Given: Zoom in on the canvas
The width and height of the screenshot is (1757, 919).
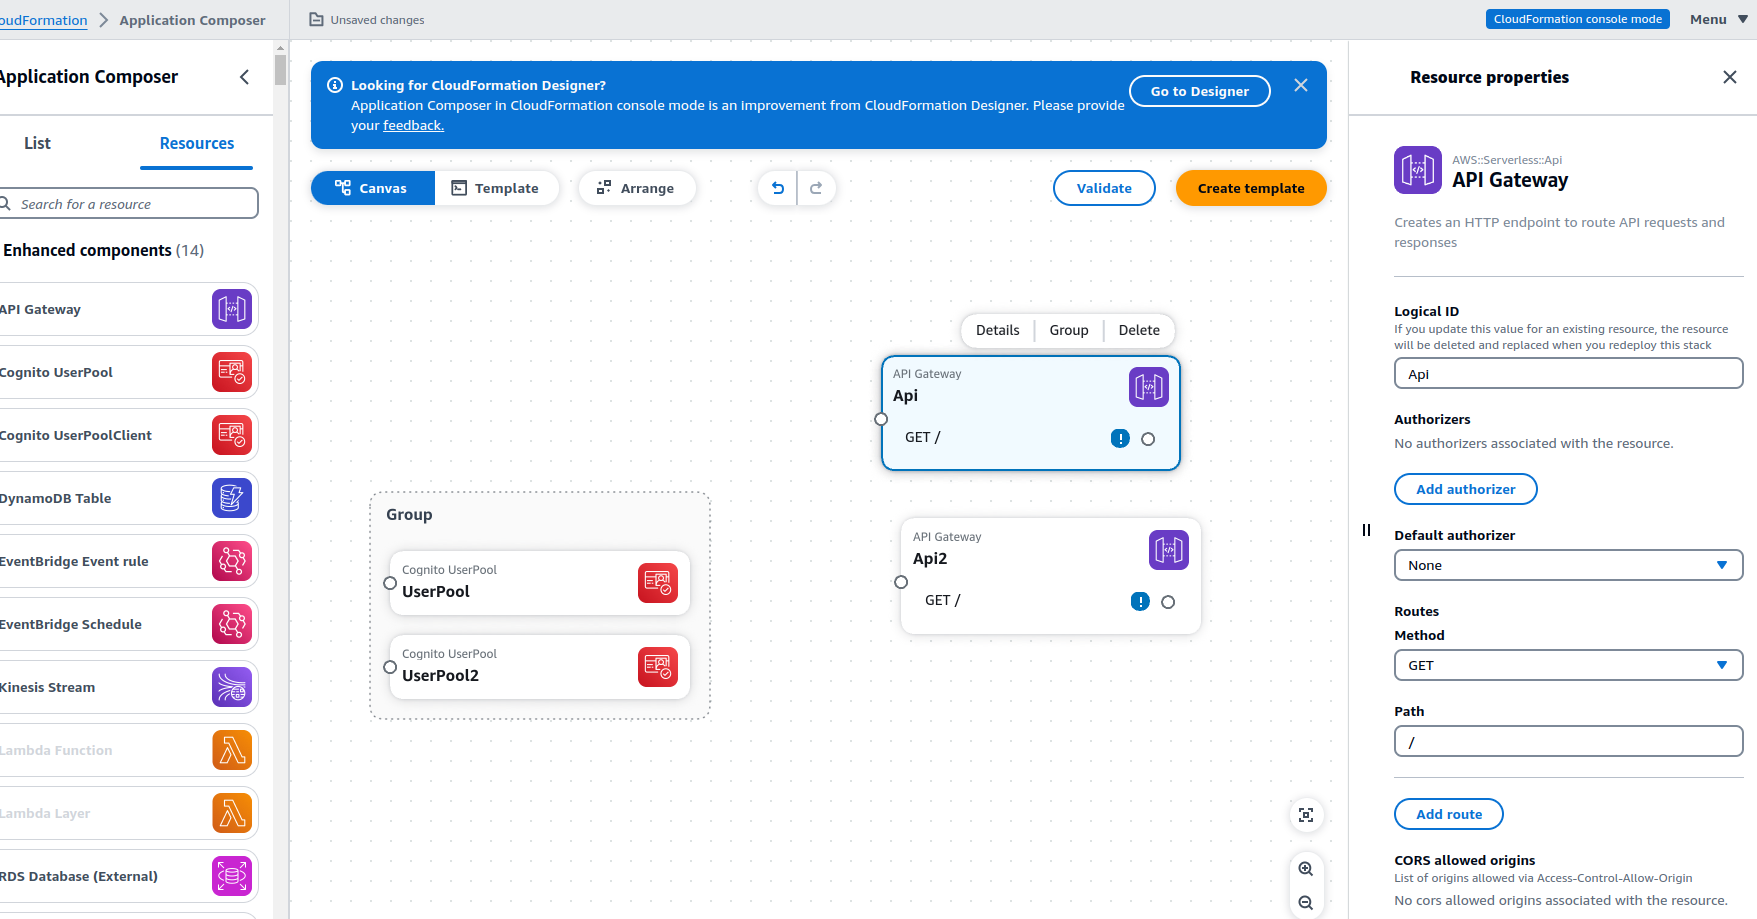Looking at the screenshot, I should point(1306,869).
